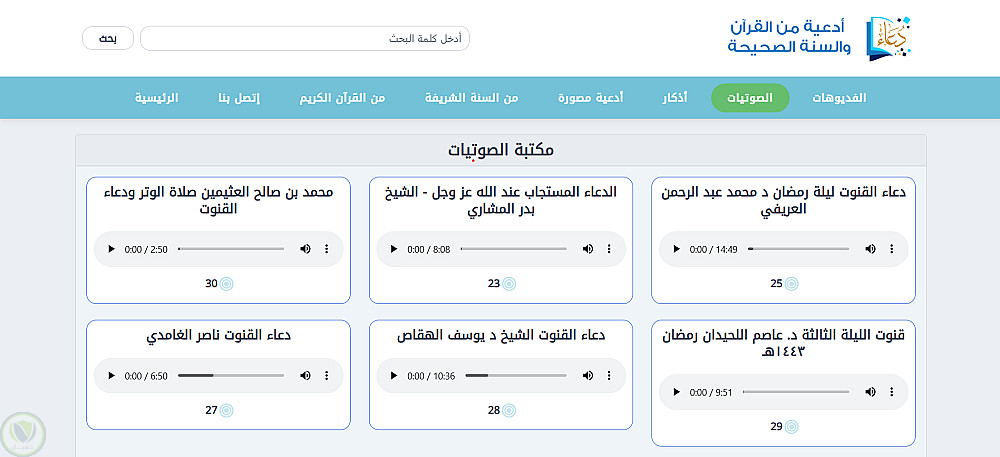Open more options for Al-Arifi audio
The width and height of the screenshot is (1000, 457).
[891, 249]
